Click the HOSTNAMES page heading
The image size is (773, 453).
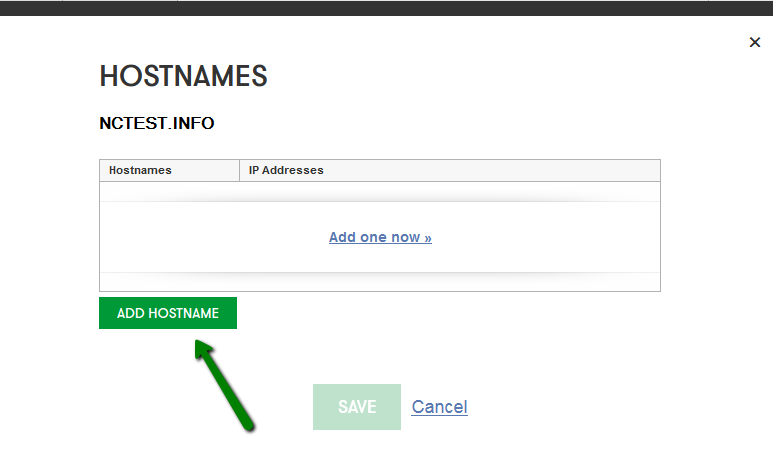tap(183, 76)
